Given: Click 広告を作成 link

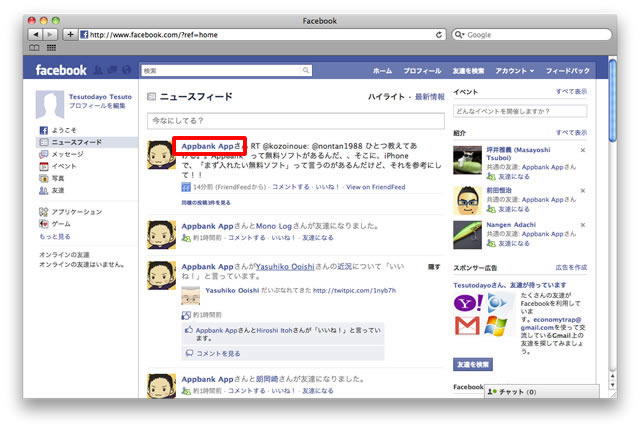Looking at the screenshot, I should (571, 268).
